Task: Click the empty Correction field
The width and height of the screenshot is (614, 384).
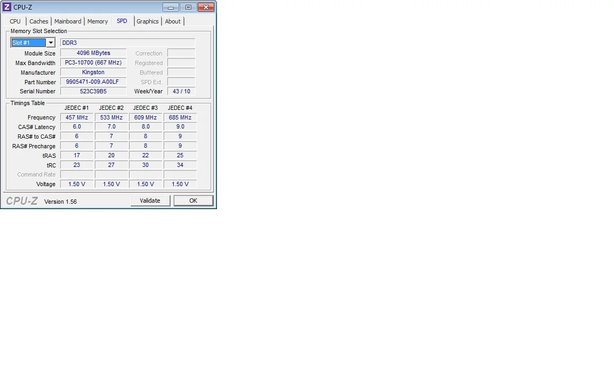Action: click(x=181, y=53)
